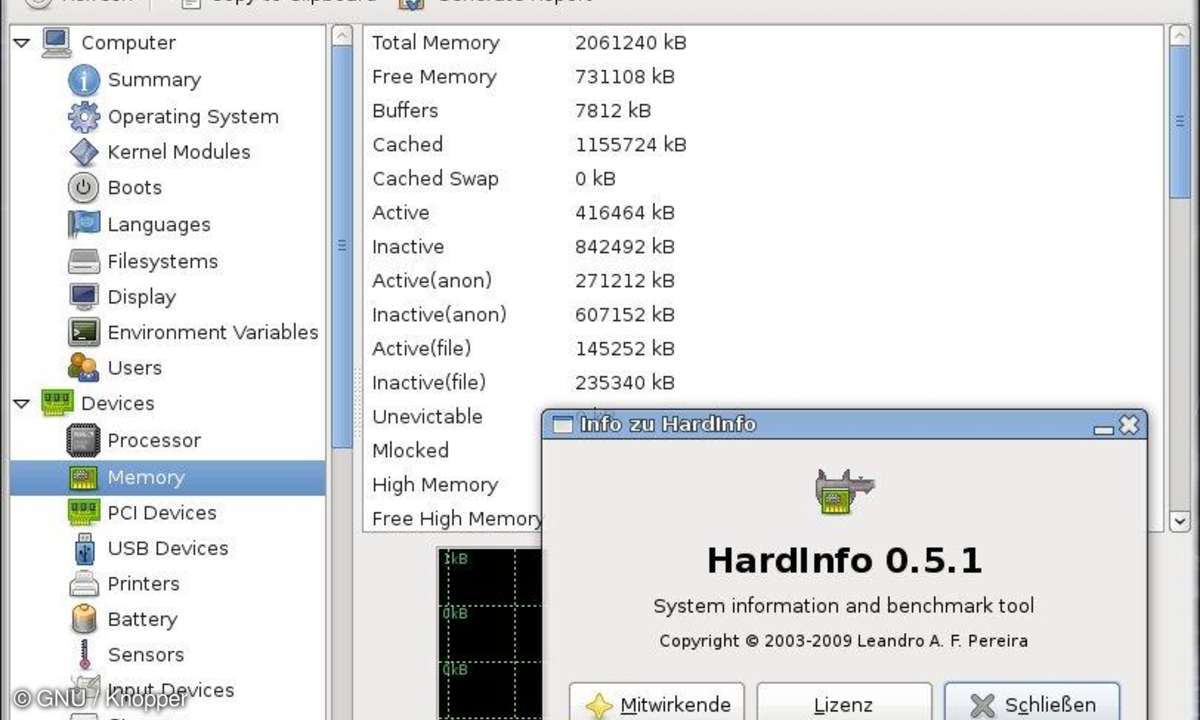Click the Printers icon

pyautogui.click(x=84, y=583)
